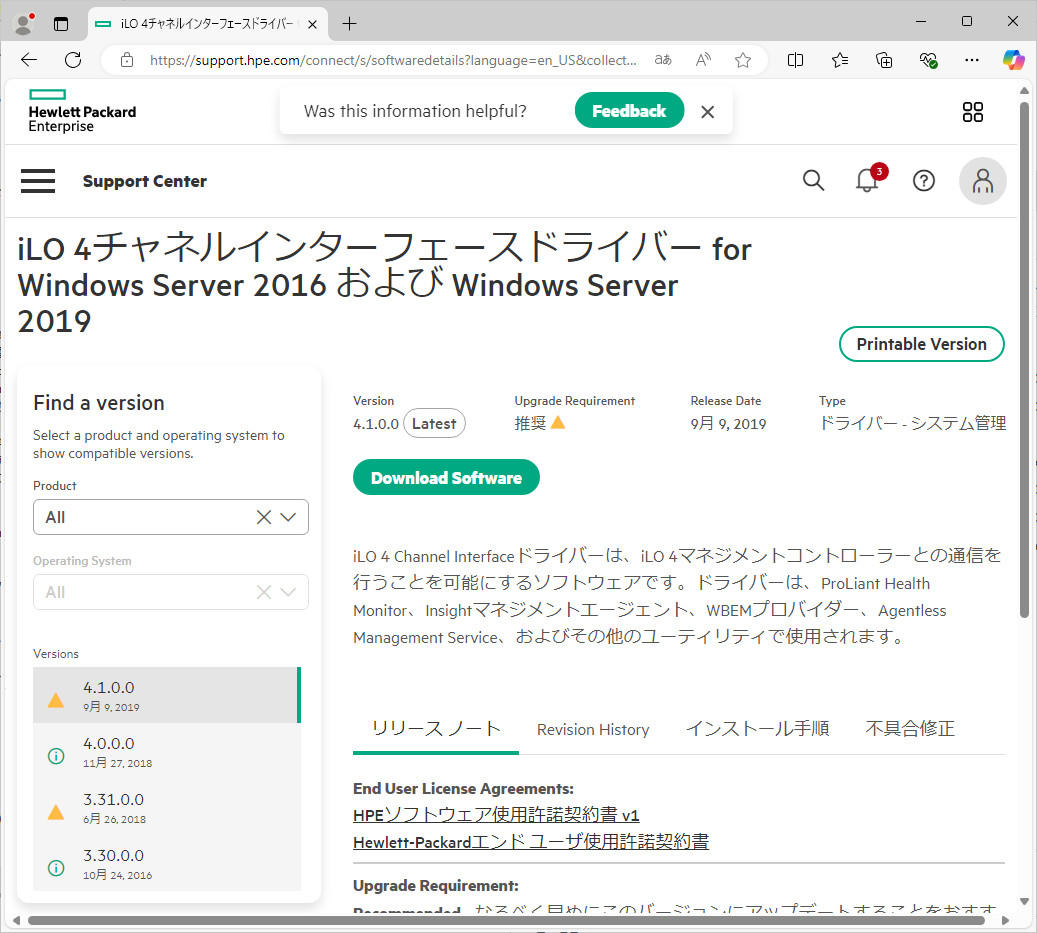1037x933 pixels.
Task: View notifications bell with 3 alerts
Action: click(x=868, y=180)
